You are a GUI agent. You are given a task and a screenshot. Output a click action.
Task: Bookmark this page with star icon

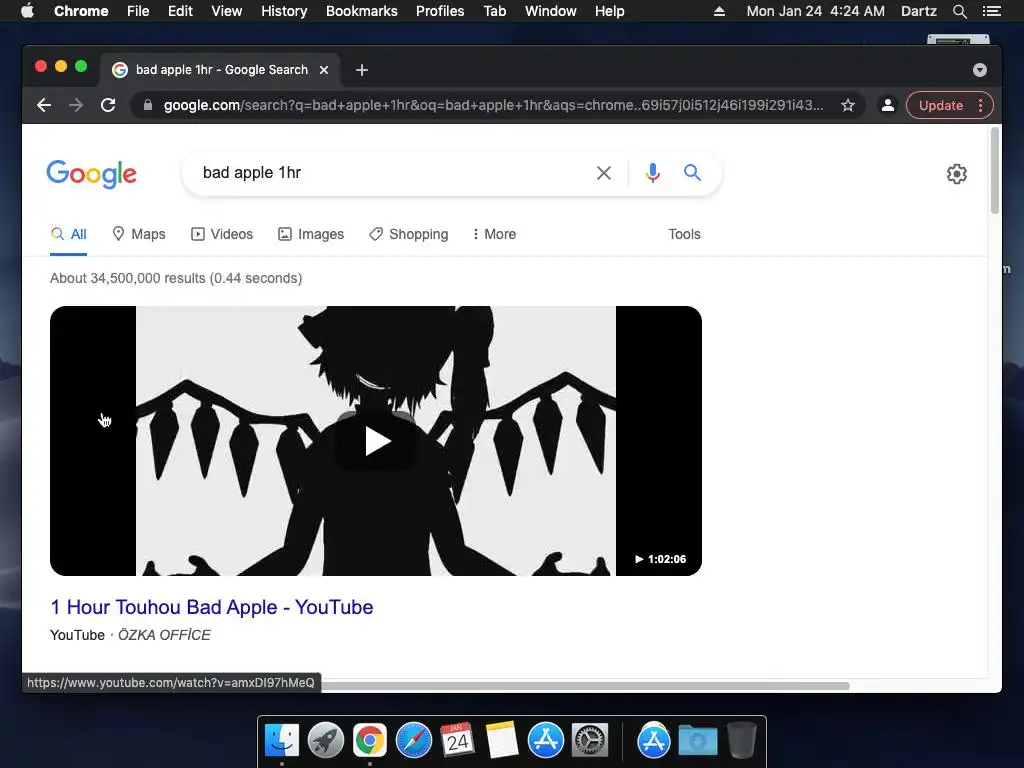pos(848,105)
